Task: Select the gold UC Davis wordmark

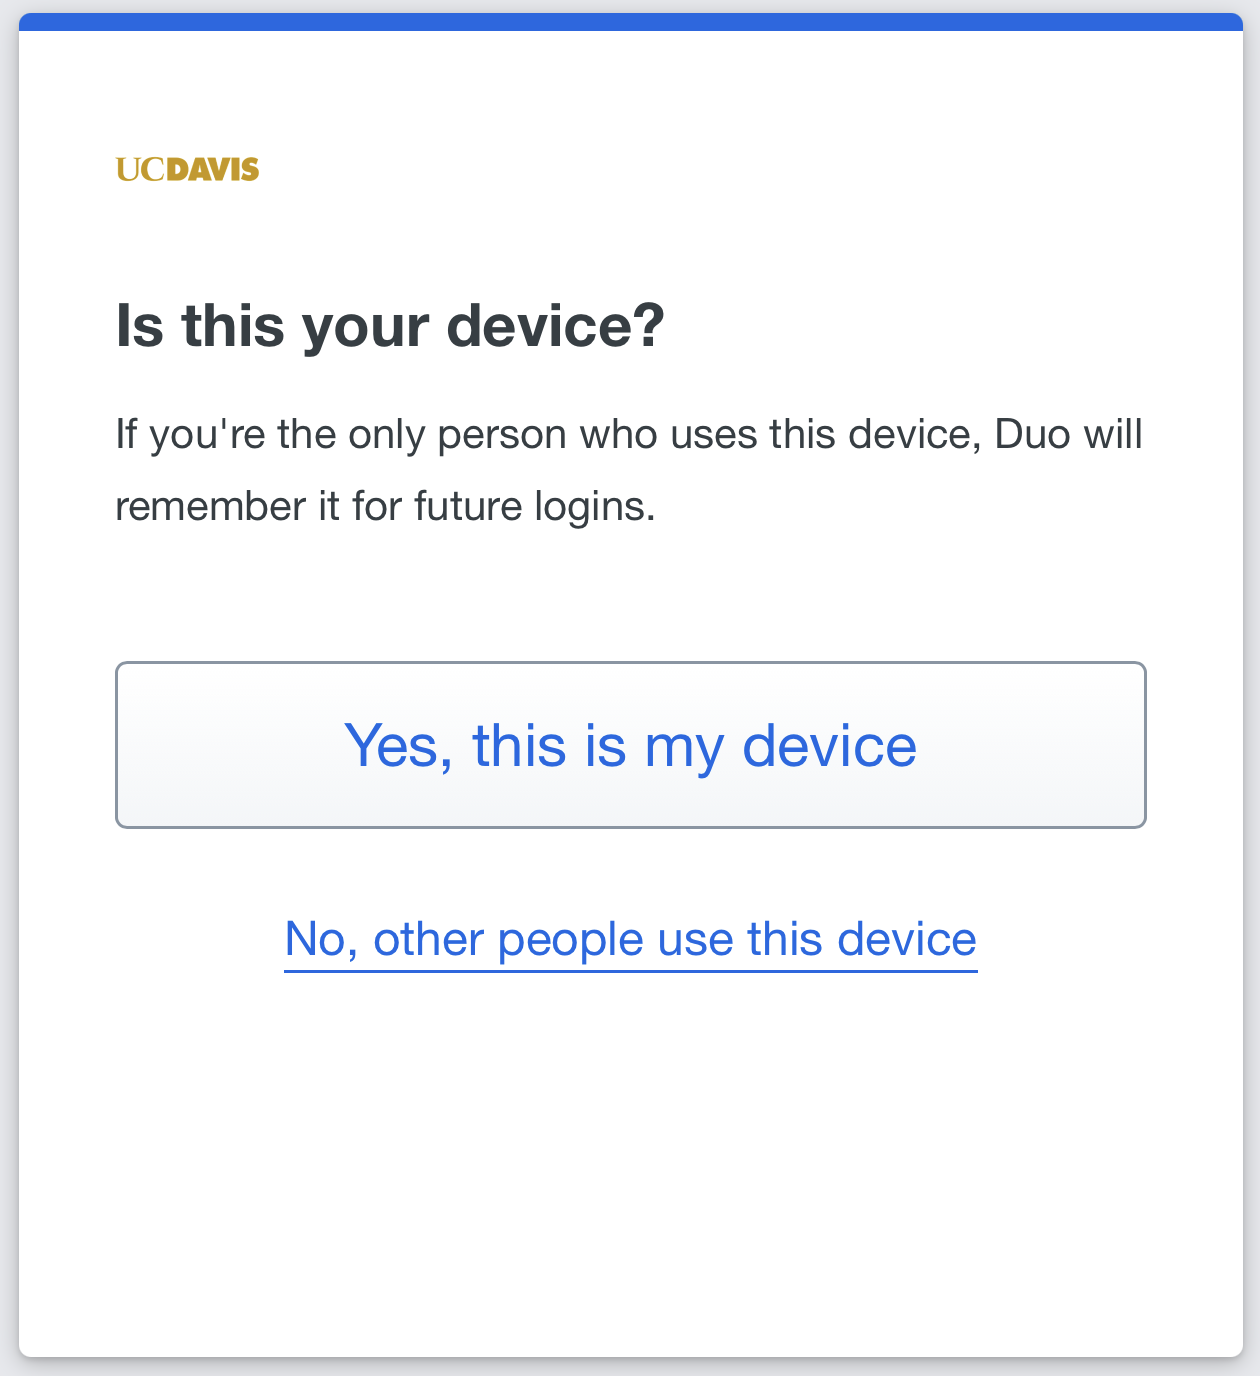Action: coord(188,169)
